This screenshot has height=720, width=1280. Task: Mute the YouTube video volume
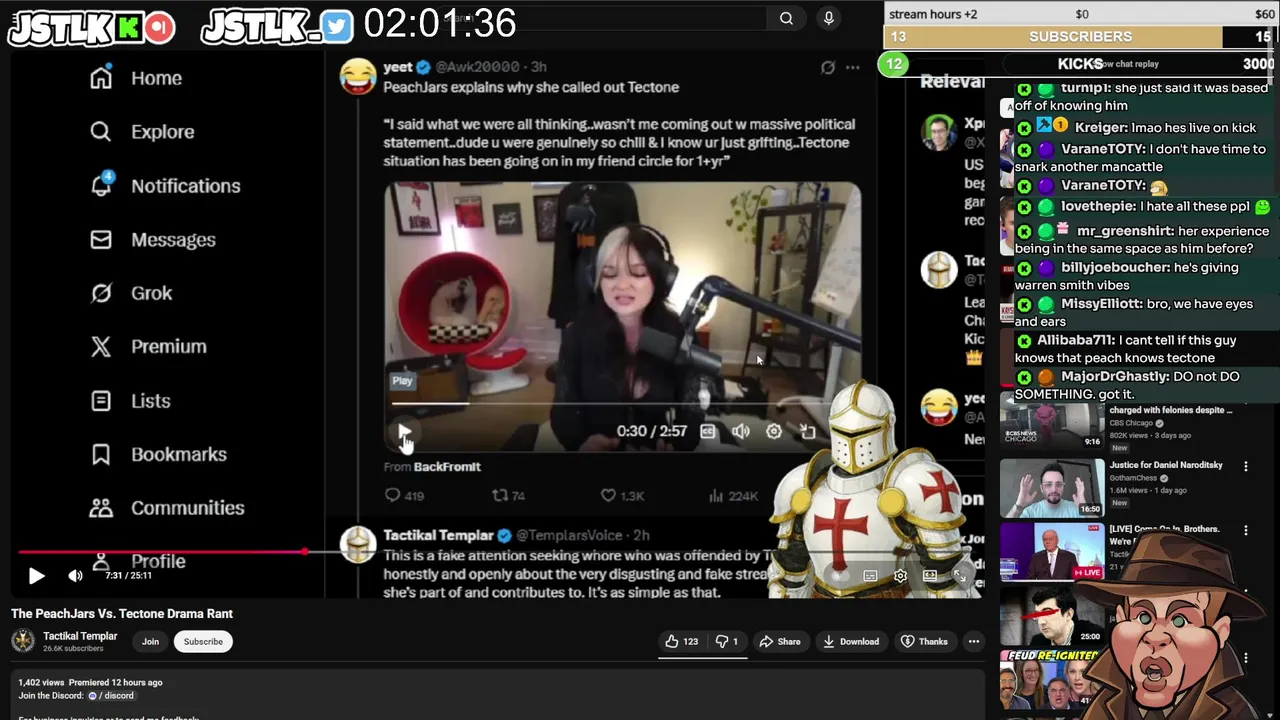tap(75, 576)
